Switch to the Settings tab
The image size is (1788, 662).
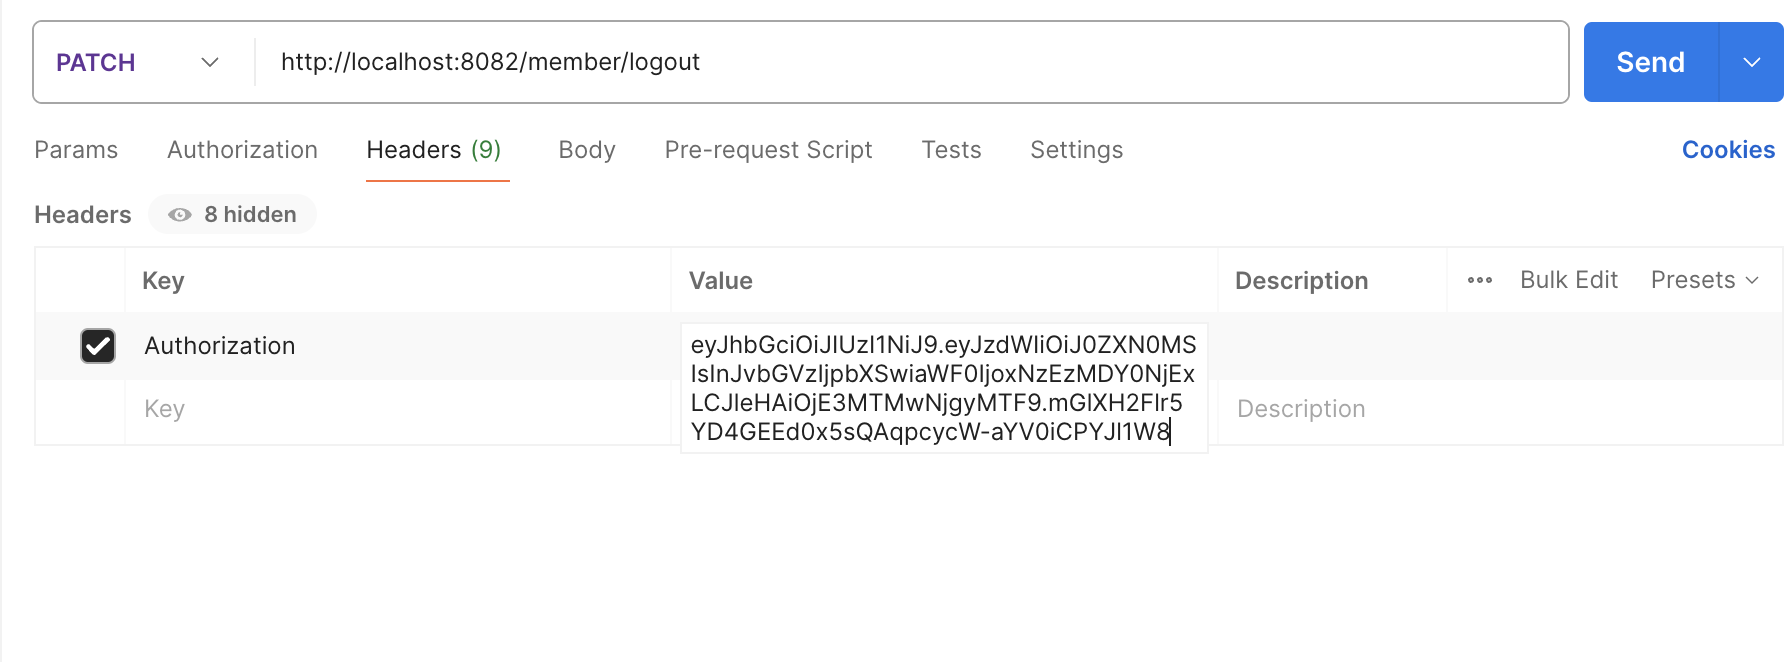point(1076,150)
